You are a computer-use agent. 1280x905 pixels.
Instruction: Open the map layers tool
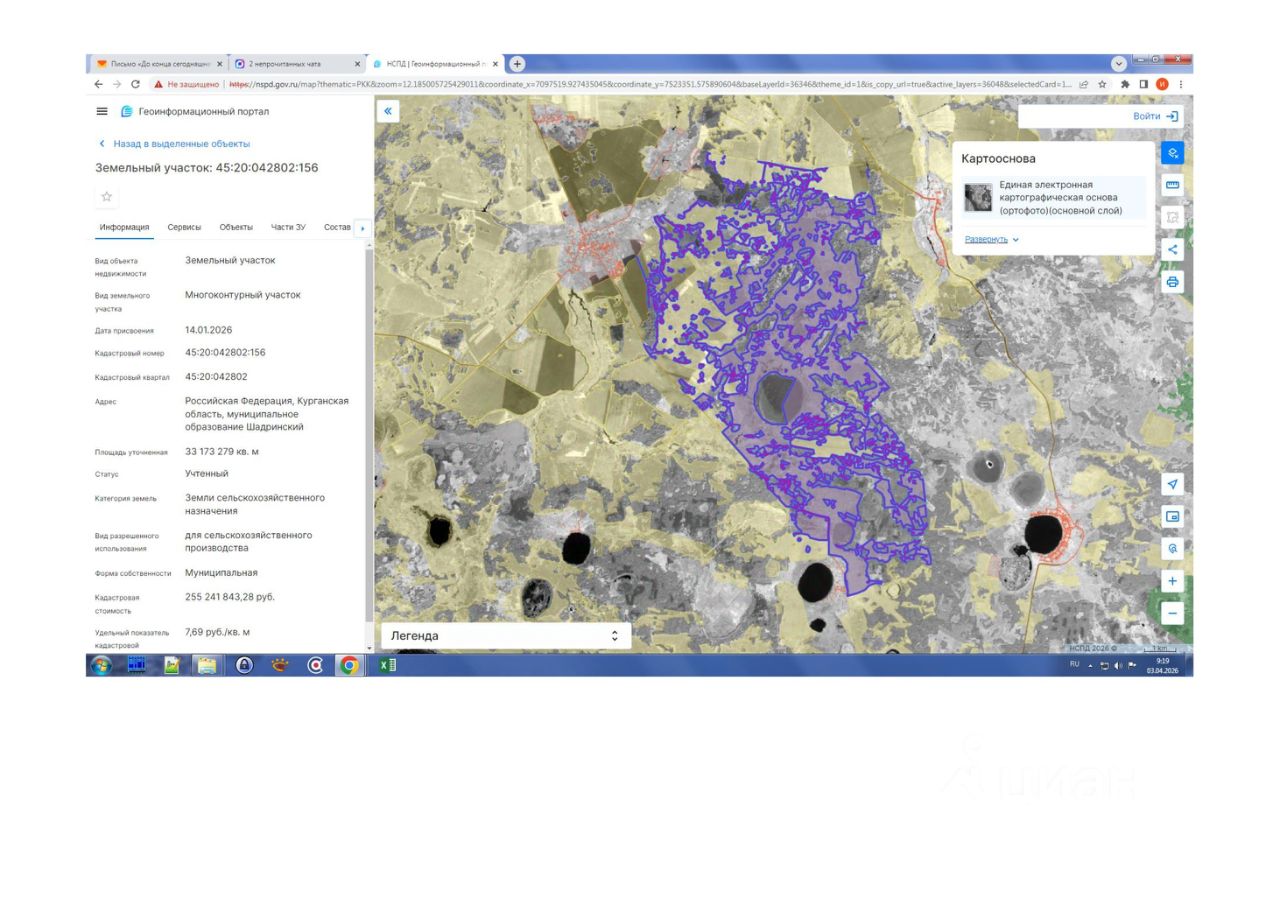1173,153
